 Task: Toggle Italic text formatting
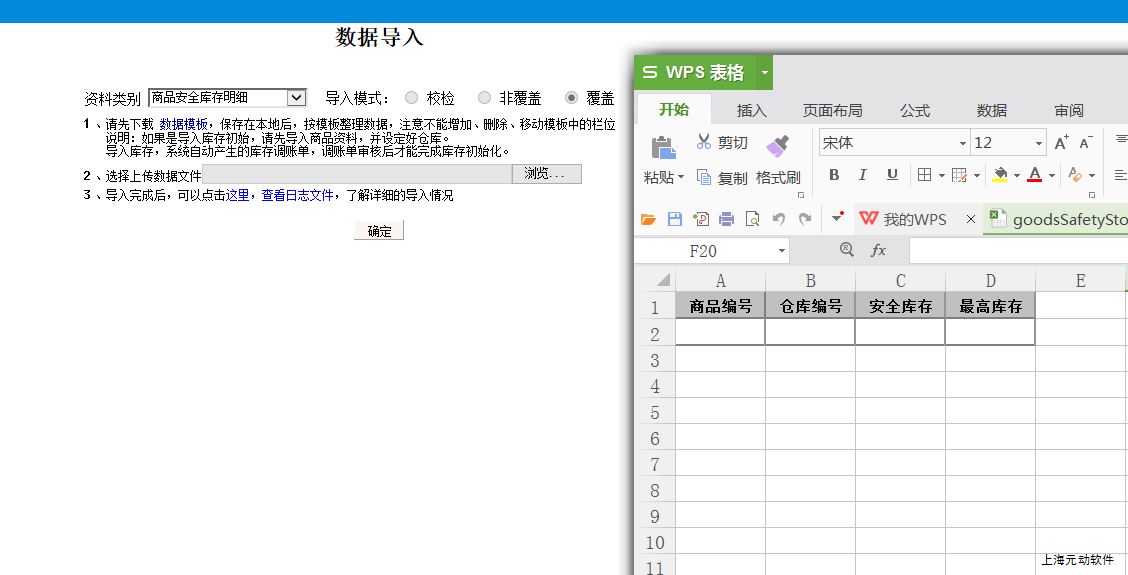(x=863, y=175)
